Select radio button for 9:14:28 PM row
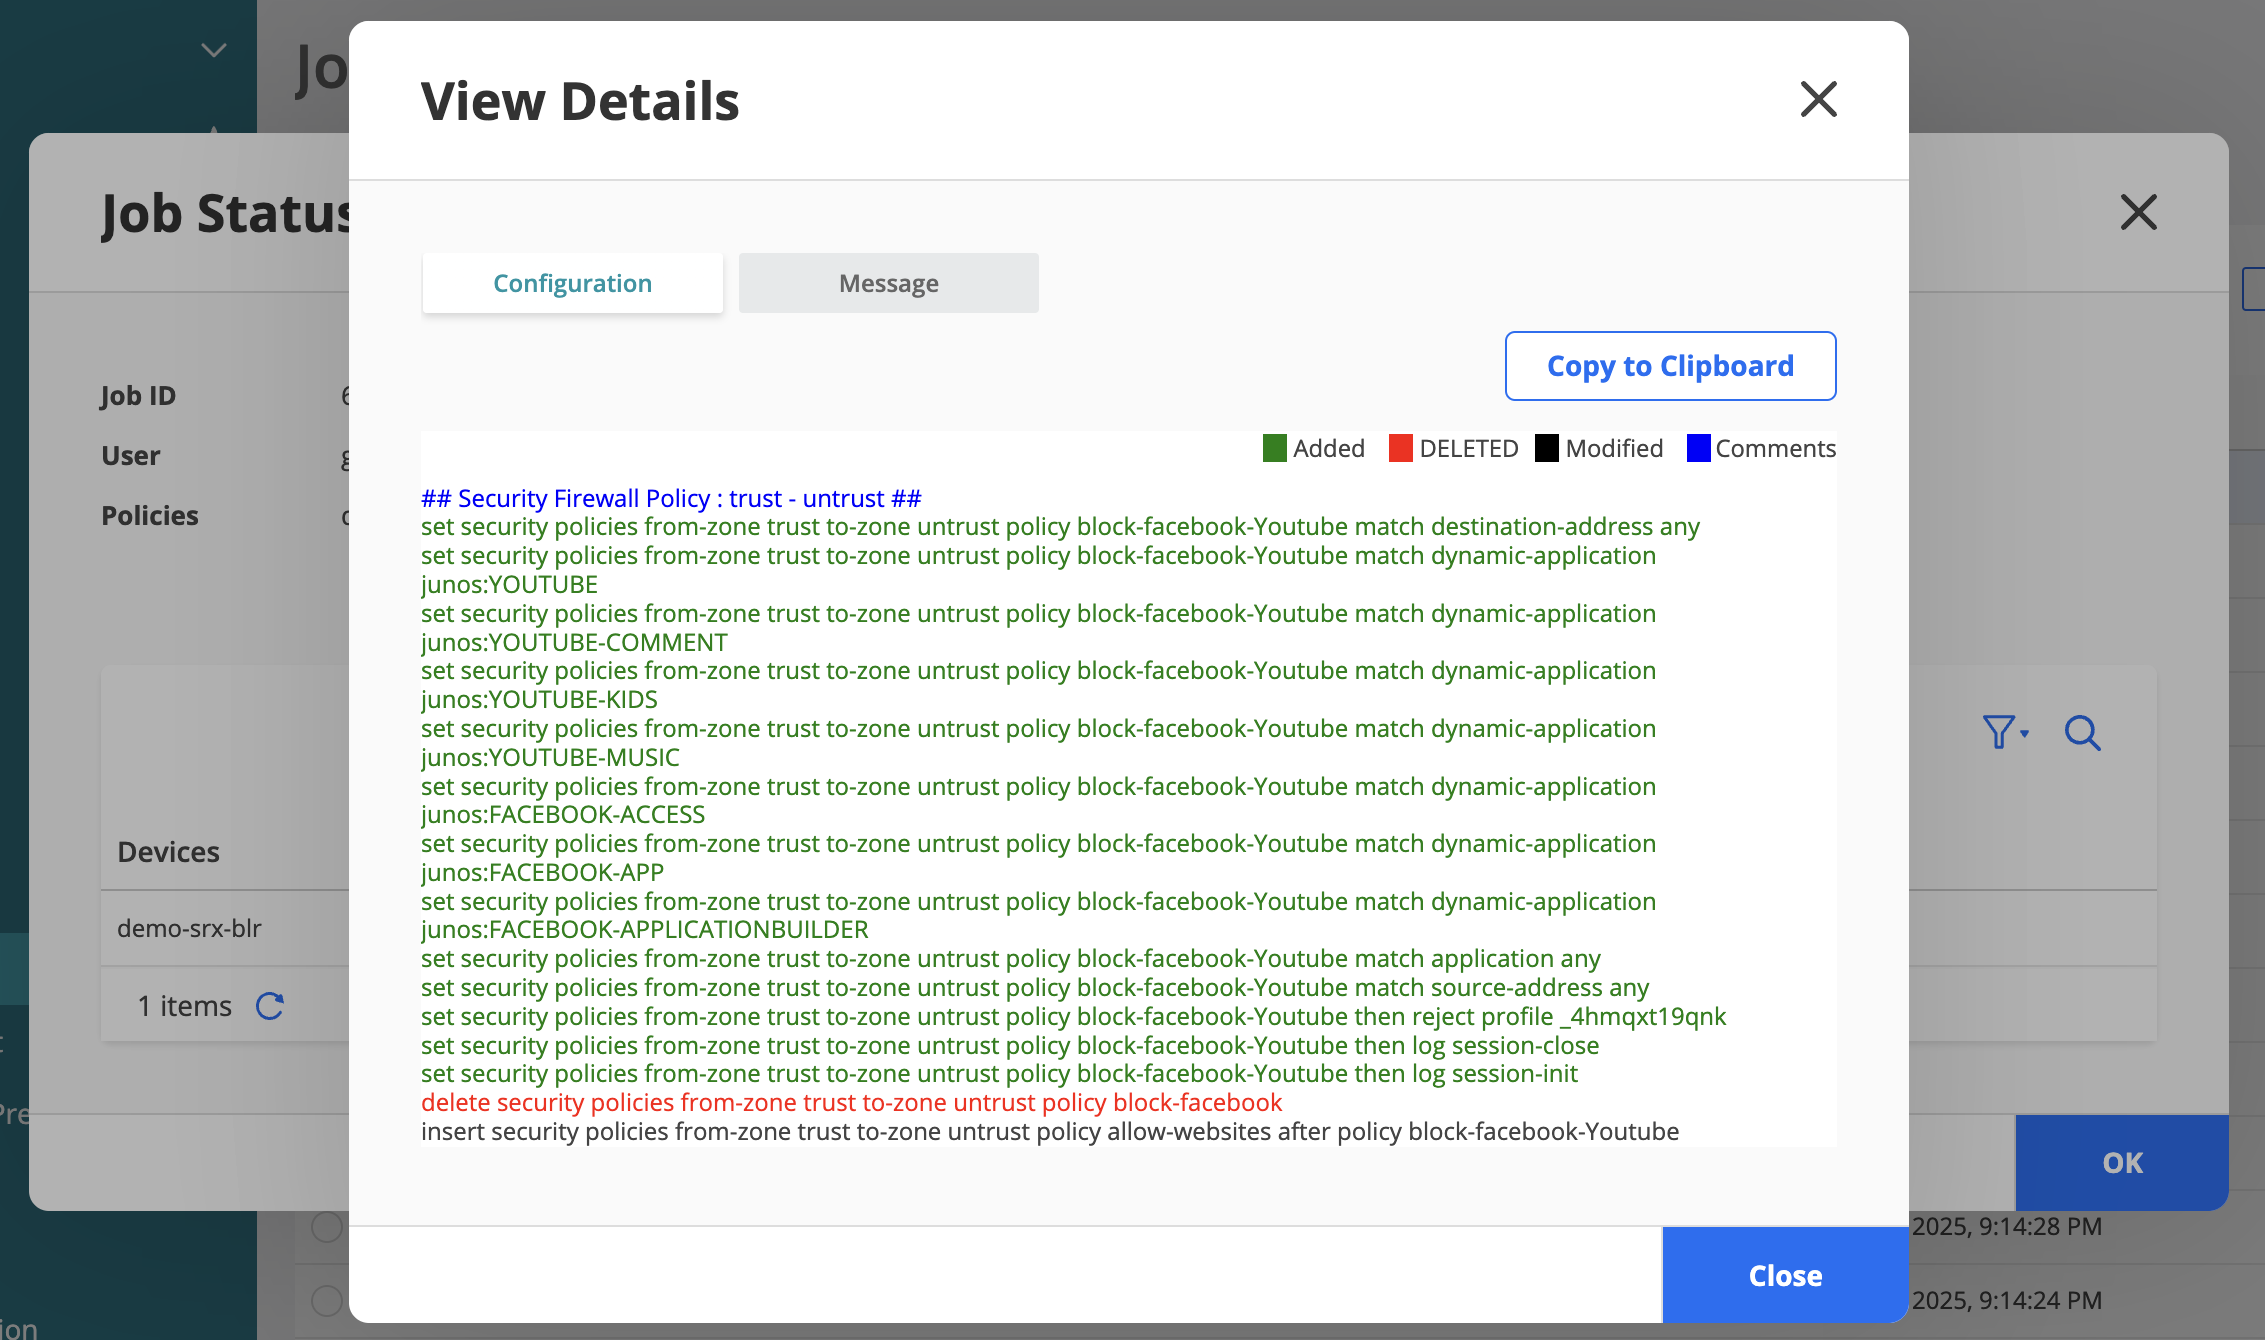The image size is (2265, 1340). click(x=326, y=1227)
